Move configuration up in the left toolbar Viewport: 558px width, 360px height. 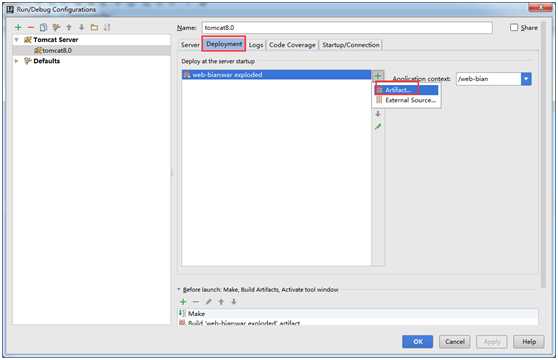tap(69, 27)
